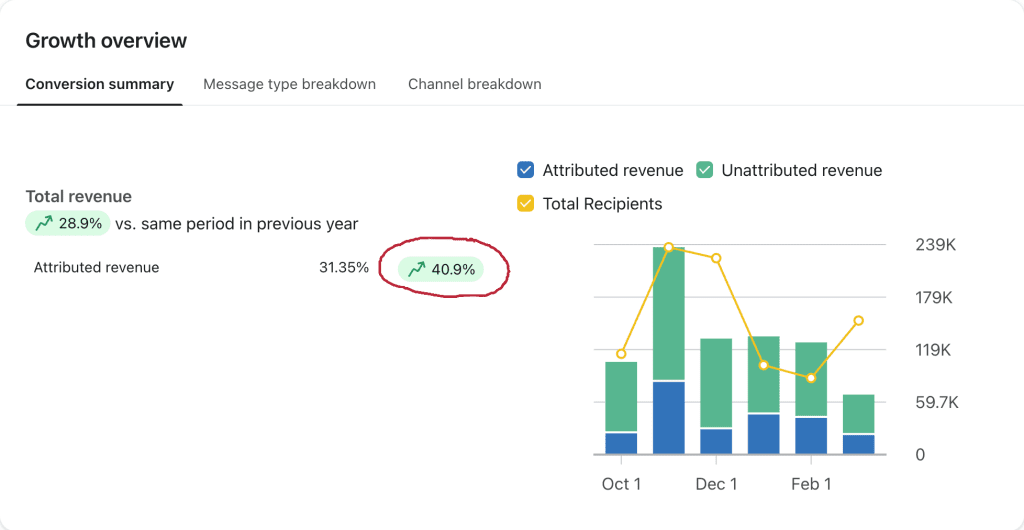Screen dimensions: 1024x530
Task: Click the Total recipients peak data point
Action: coord(668,247)
